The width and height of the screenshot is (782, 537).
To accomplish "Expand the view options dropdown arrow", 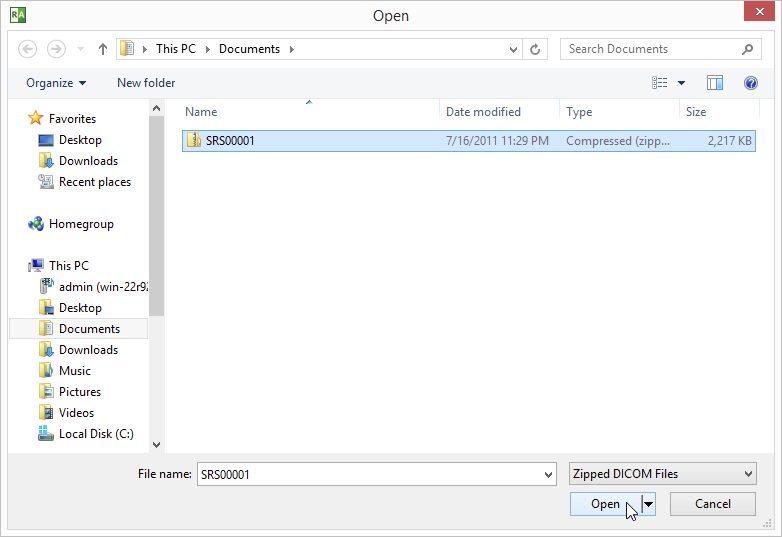I will (682, 83).
